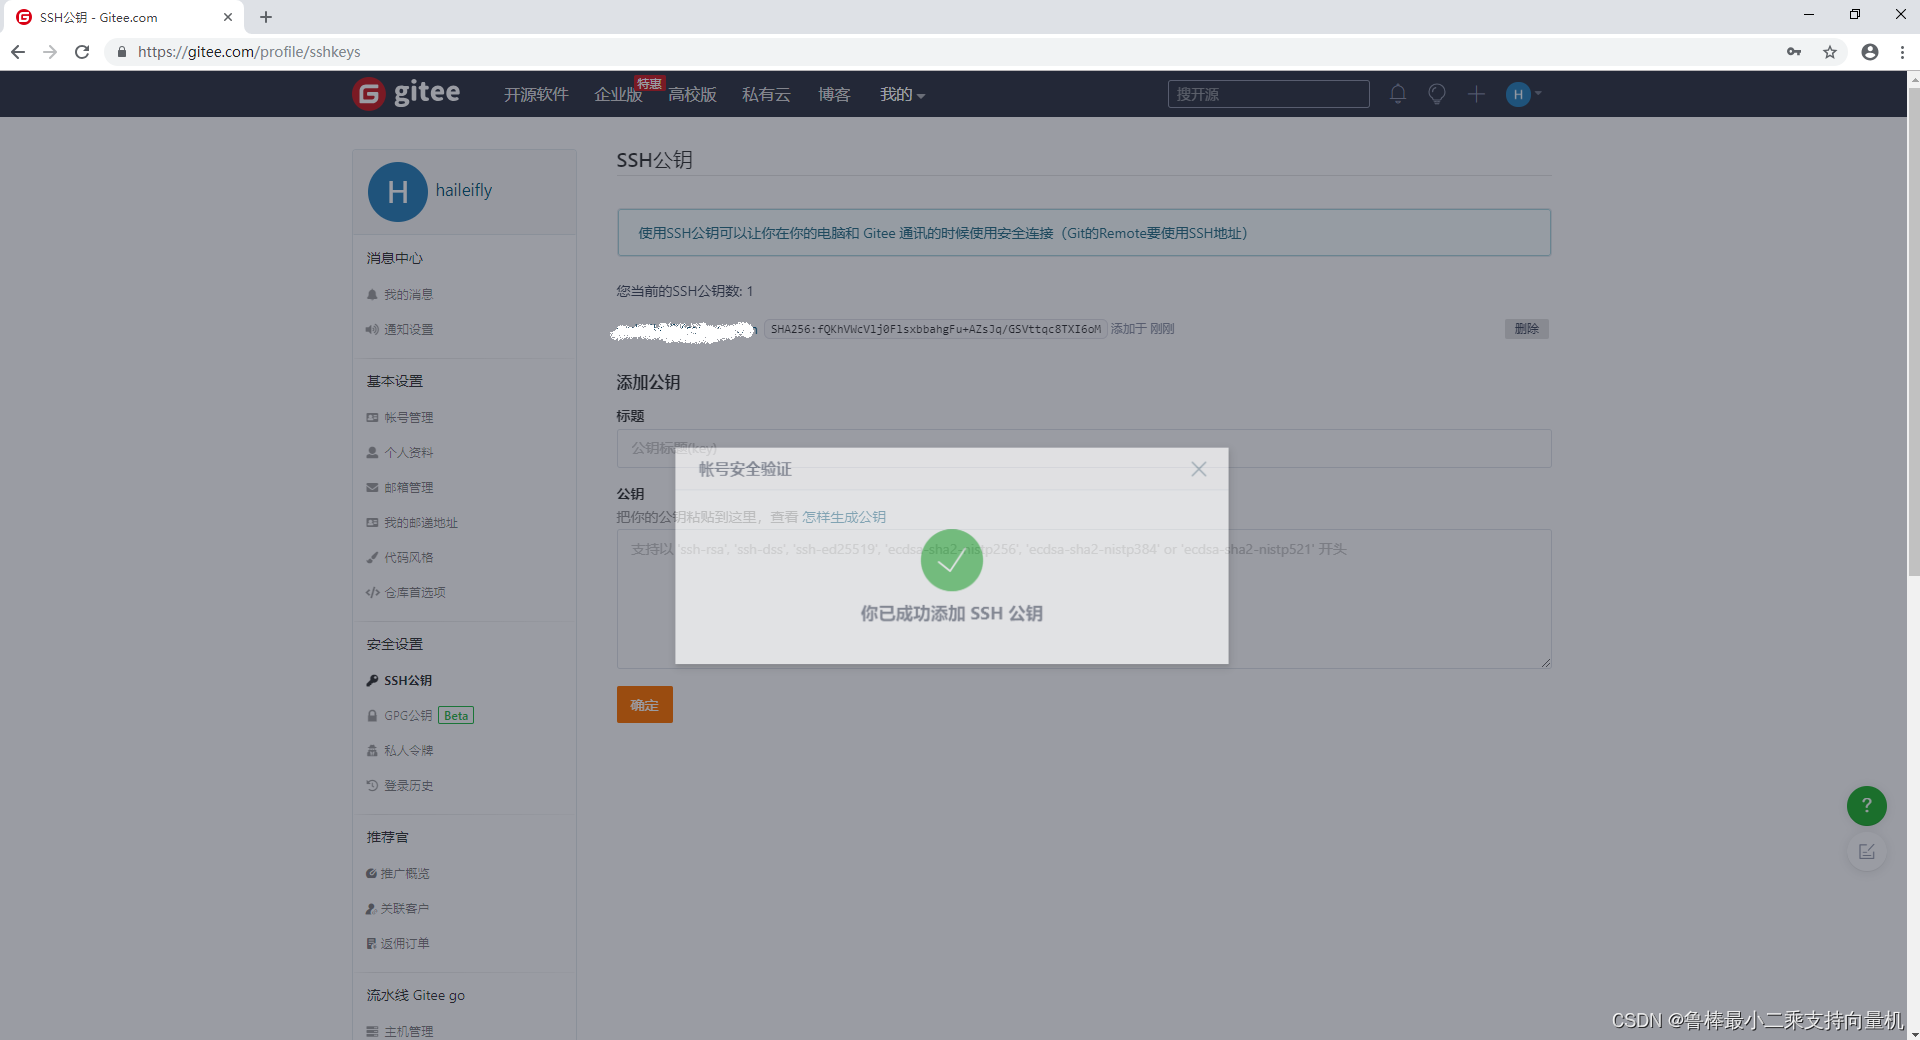
Task: Open the notifications bell icon
Action: [1398, 94]
